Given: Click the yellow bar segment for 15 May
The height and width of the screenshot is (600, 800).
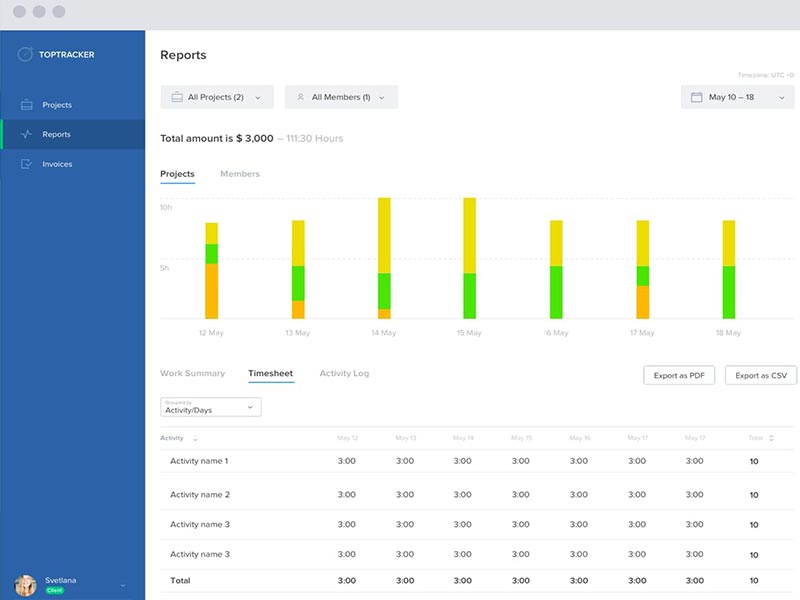Looking at the screenshot, I should [470, 235].
